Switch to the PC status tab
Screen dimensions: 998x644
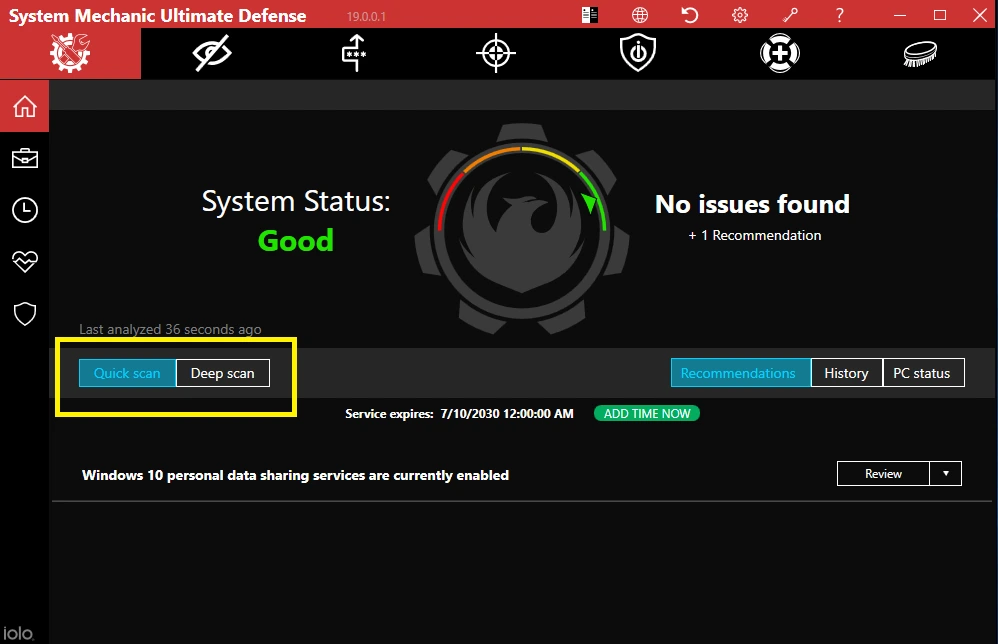[x=923, y=373]
